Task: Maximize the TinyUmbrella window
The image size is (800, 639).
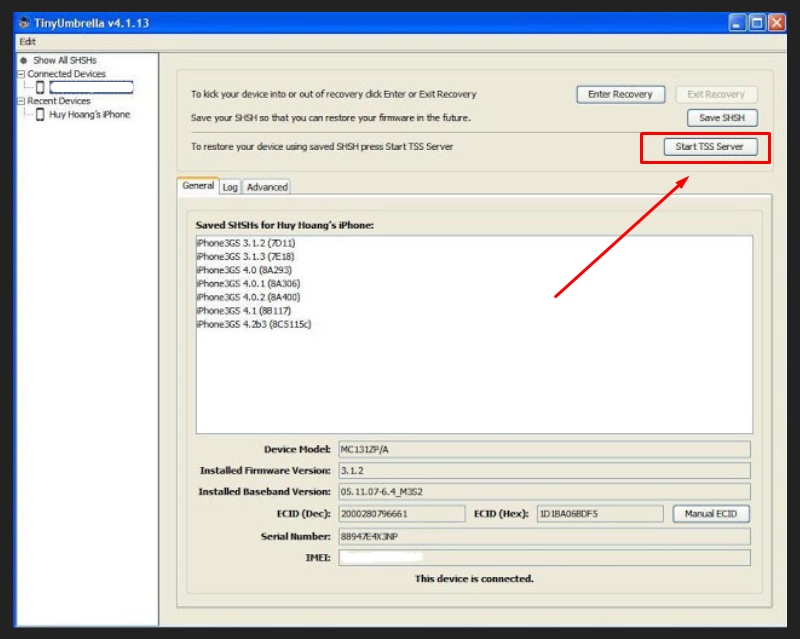Action: click(757, 23)
